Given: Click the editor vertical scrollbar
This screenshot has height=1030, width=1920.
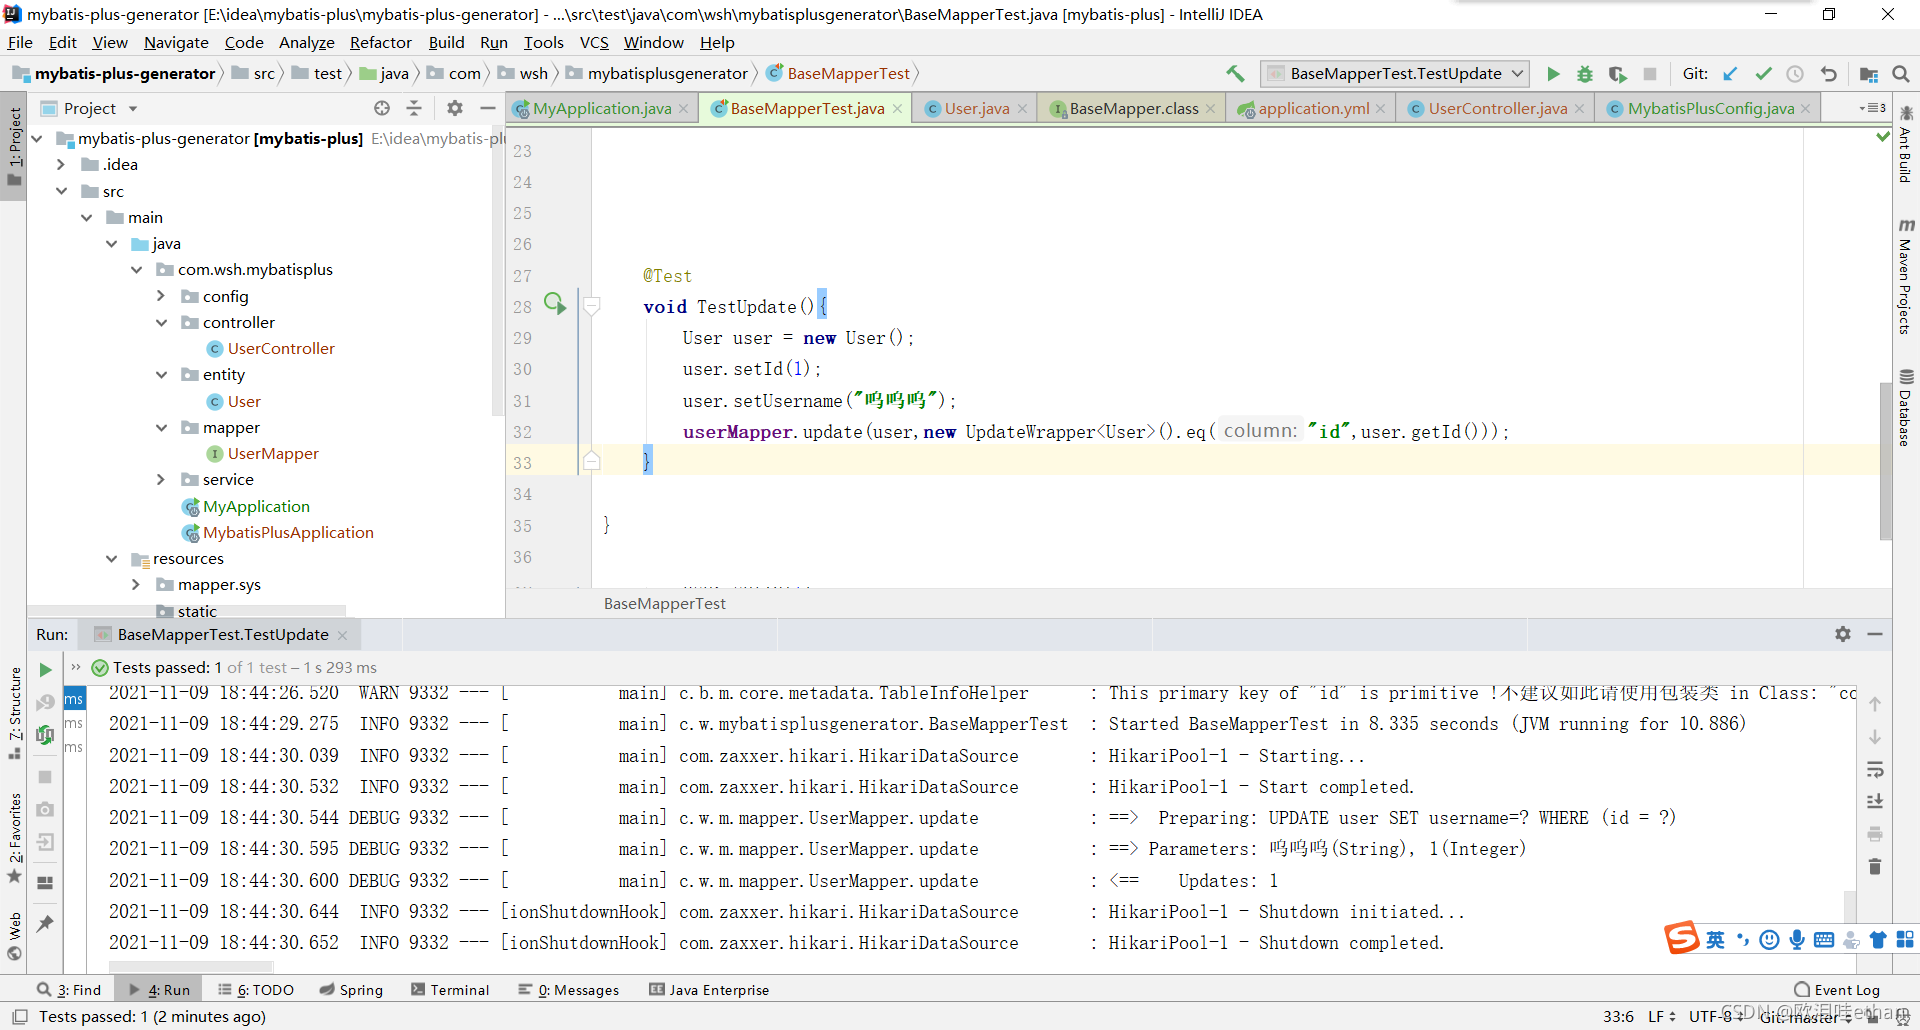Looking at the screenshot, I should pyautogui.click(x=1885, y=460).
